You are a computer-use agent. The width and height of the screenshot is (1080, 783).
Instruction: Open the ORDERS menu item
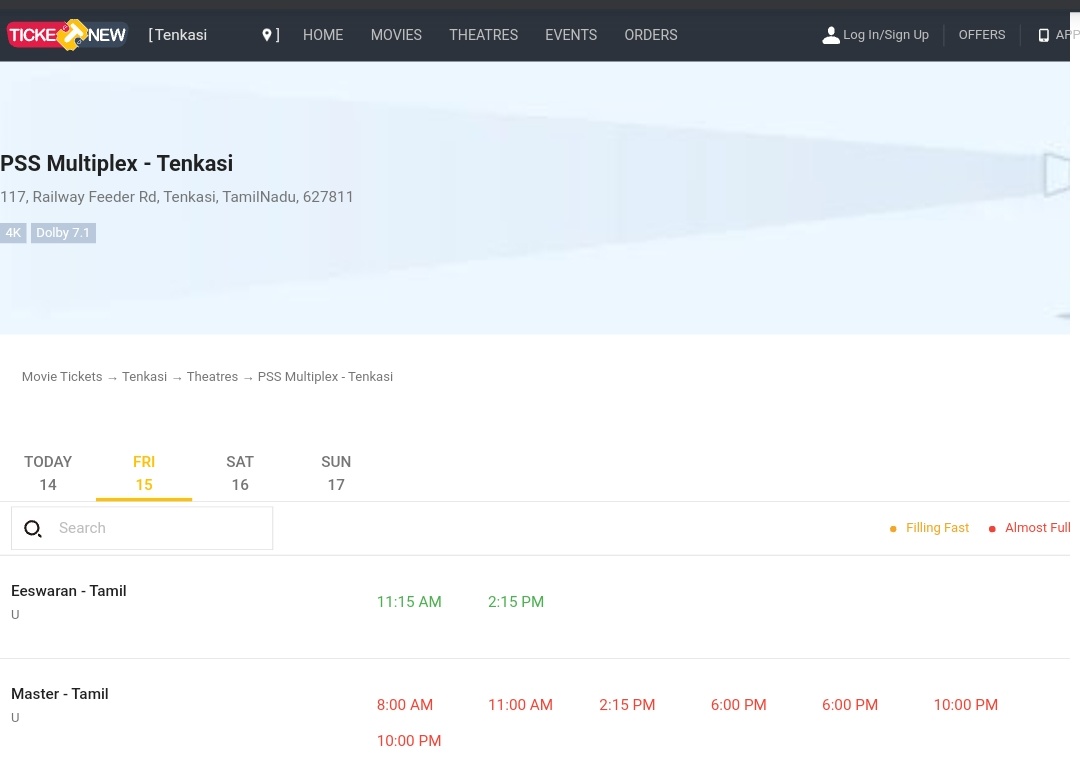click(651, 35)
